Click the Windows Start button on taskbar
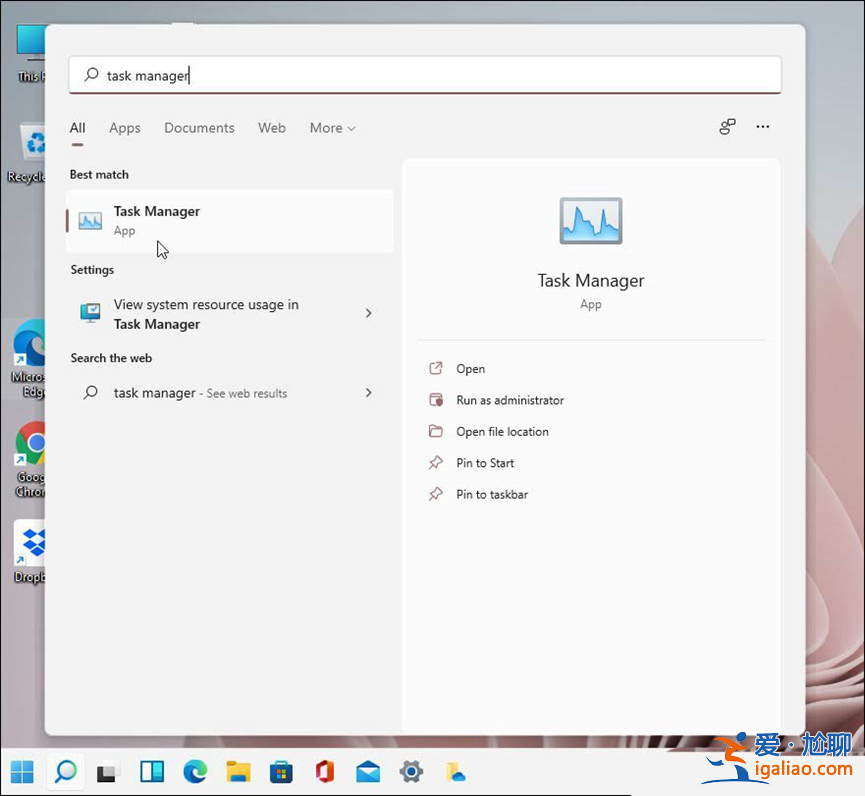This screenshot has height=796, width=865. (x=22, y=771)
